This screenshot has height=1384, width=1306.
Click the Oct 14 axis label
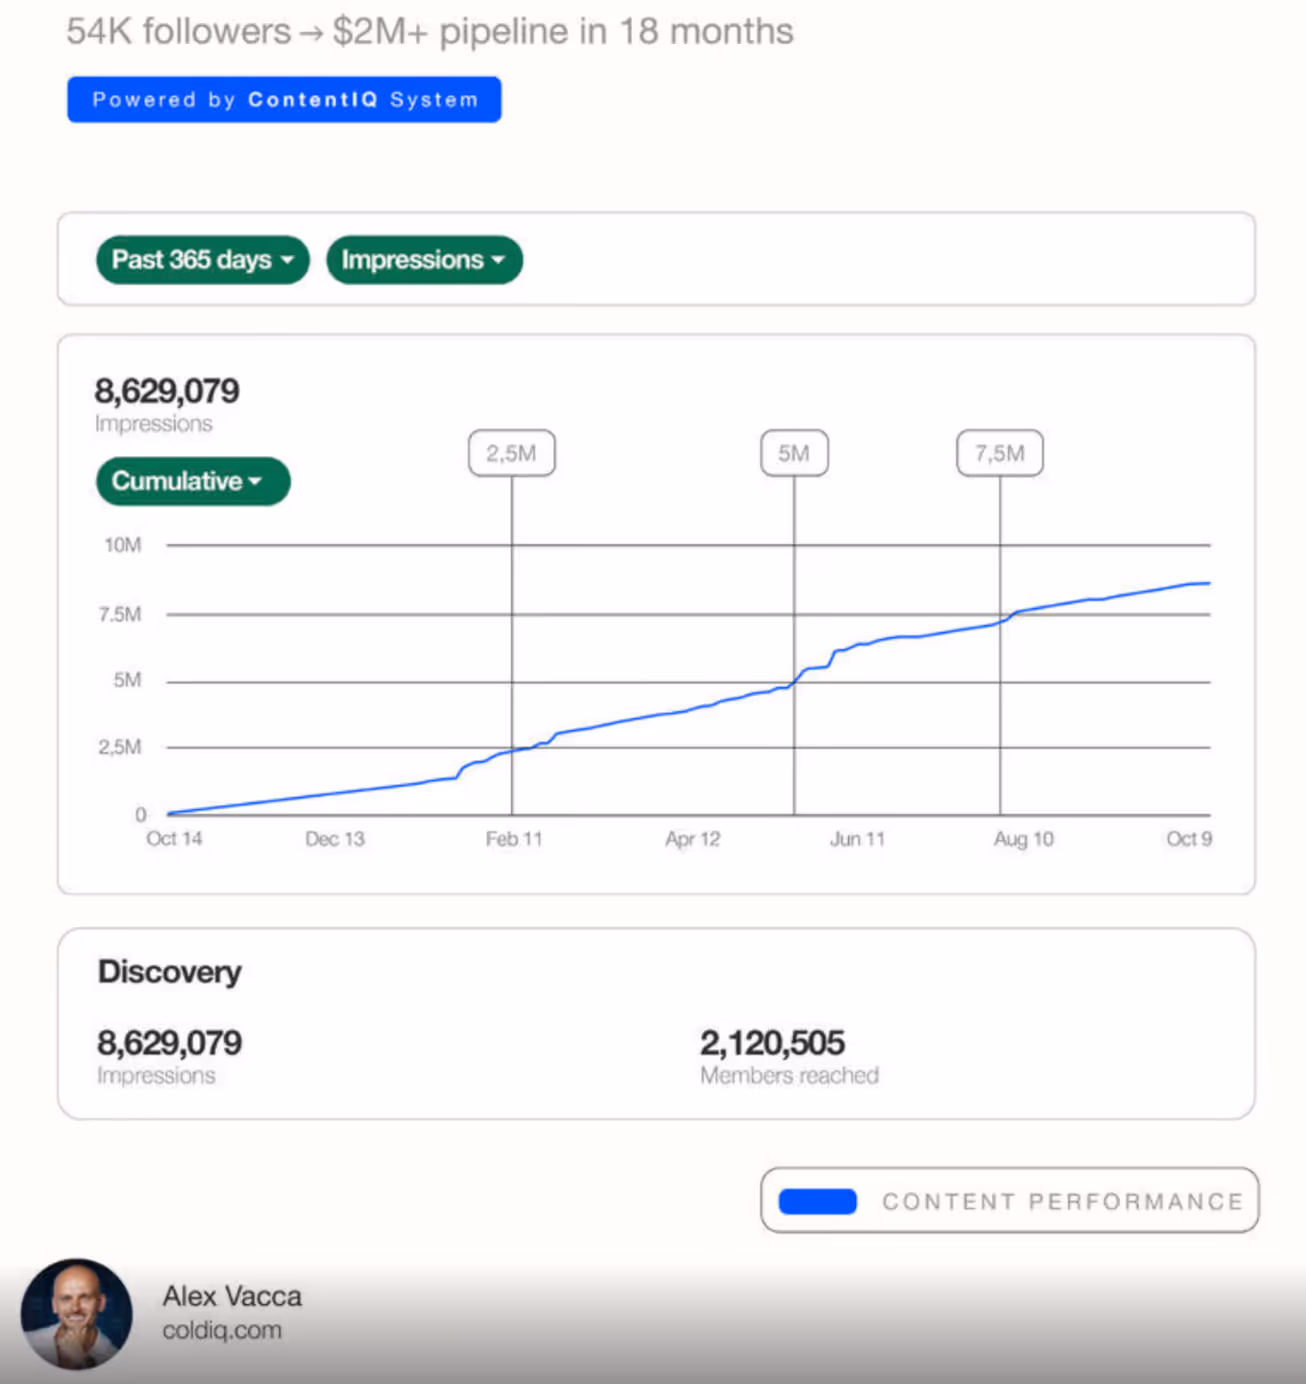[x=174, y=839]
